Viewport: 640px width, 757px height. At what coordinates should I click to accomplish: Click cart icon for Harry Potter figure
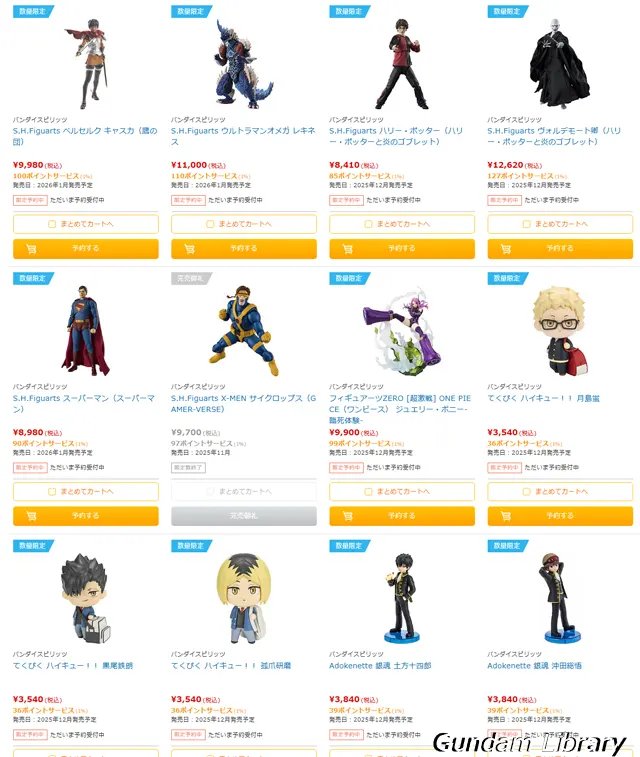pyautogui.click(x=348, y=249)
